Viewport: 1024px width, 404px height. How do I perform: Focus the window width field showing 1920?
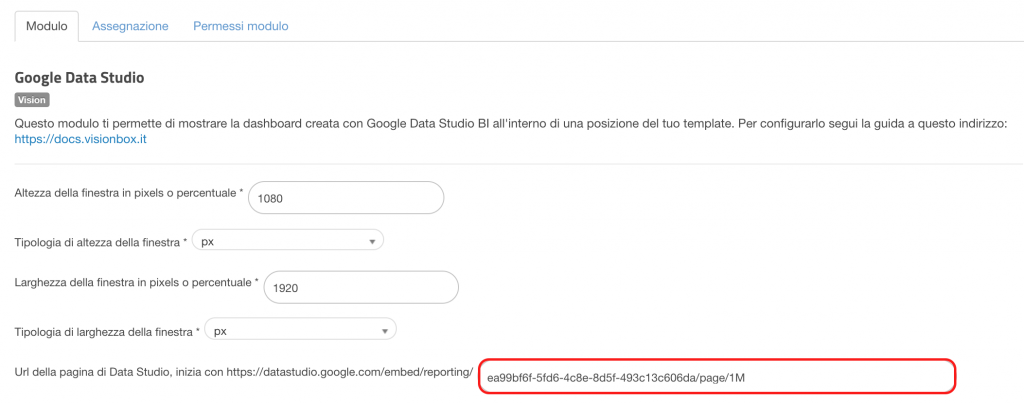tap(361, 287)
